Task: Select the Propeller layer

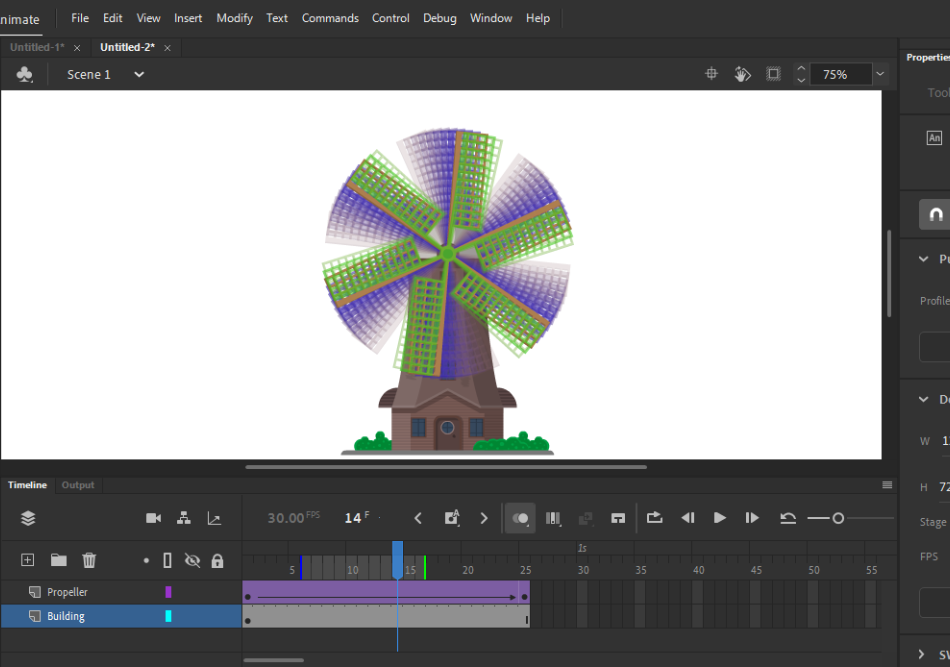Action: pyautogui.click(x=121, y=592)
